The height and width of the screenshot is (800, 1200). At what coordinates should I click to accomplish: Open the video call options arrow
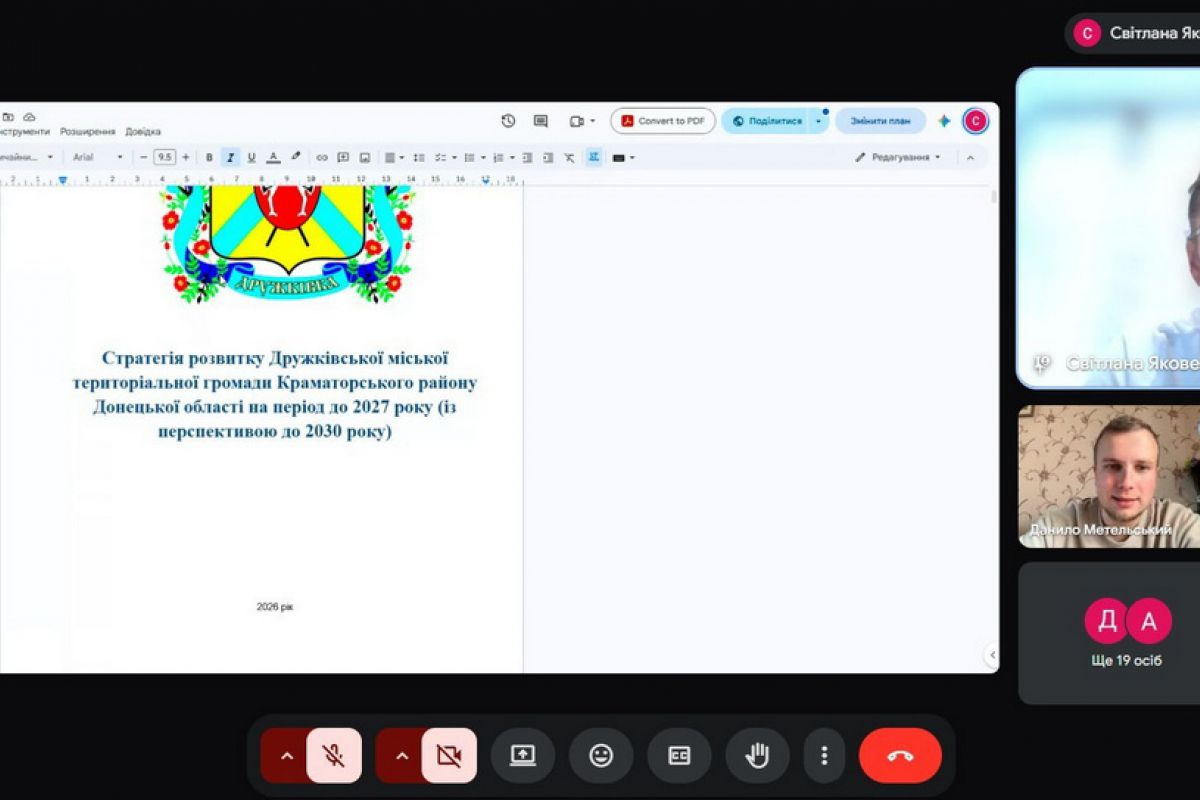(593, 121)
